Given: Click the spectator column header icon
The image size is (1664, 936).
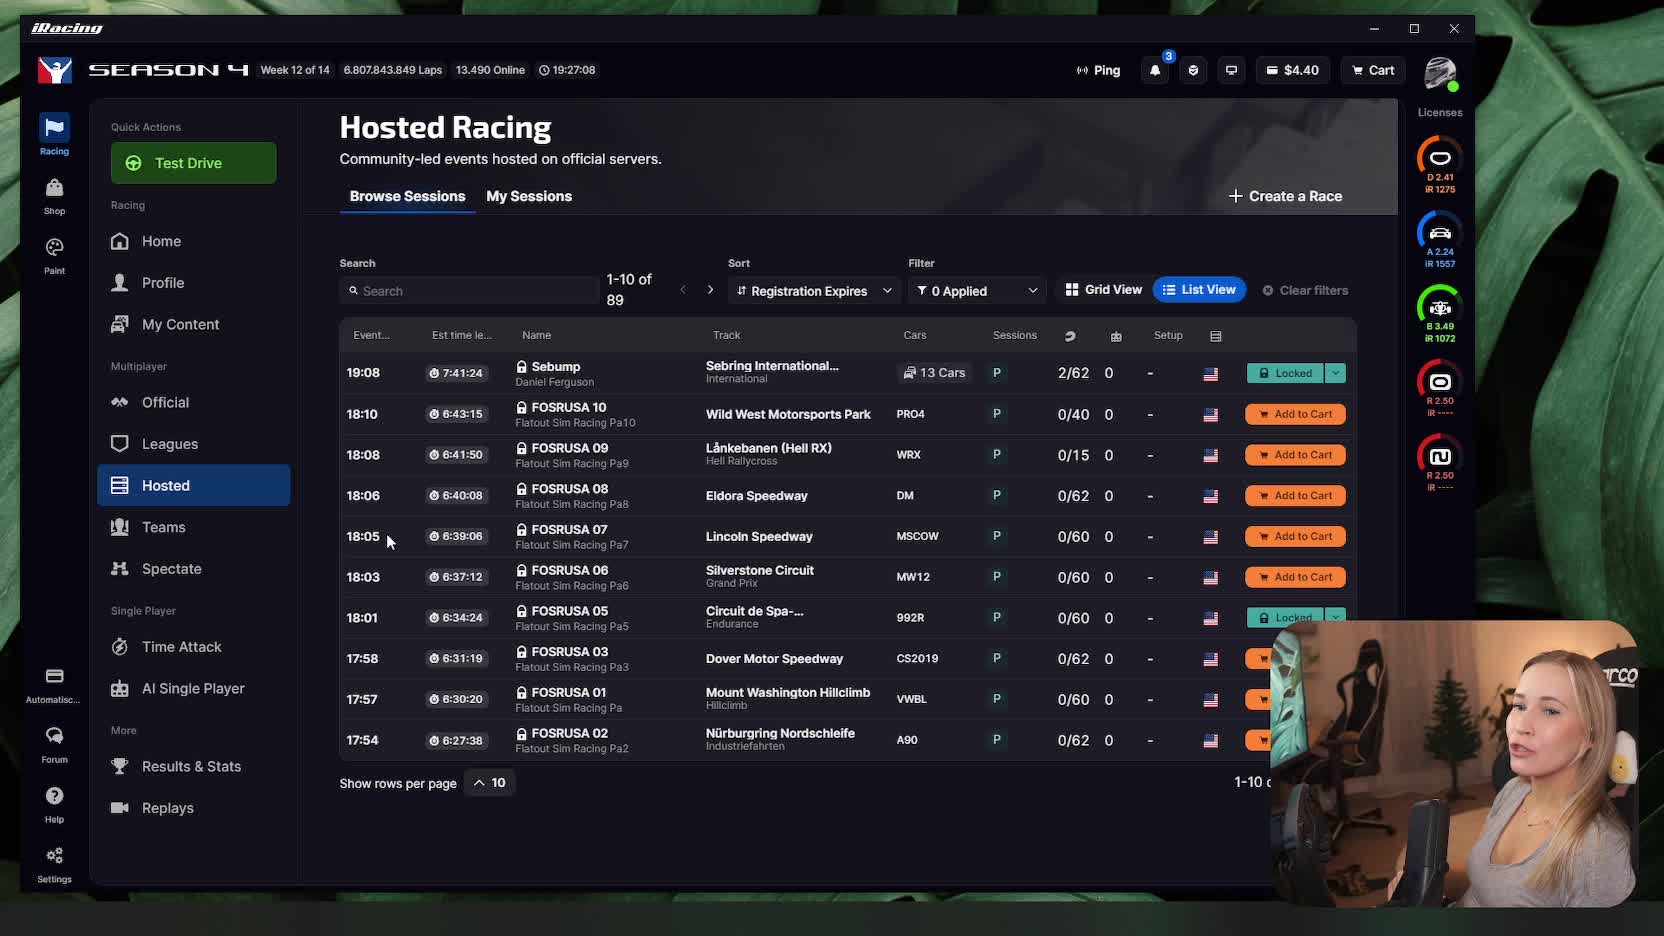Looking at the screenshot, I should (1116, 336).
